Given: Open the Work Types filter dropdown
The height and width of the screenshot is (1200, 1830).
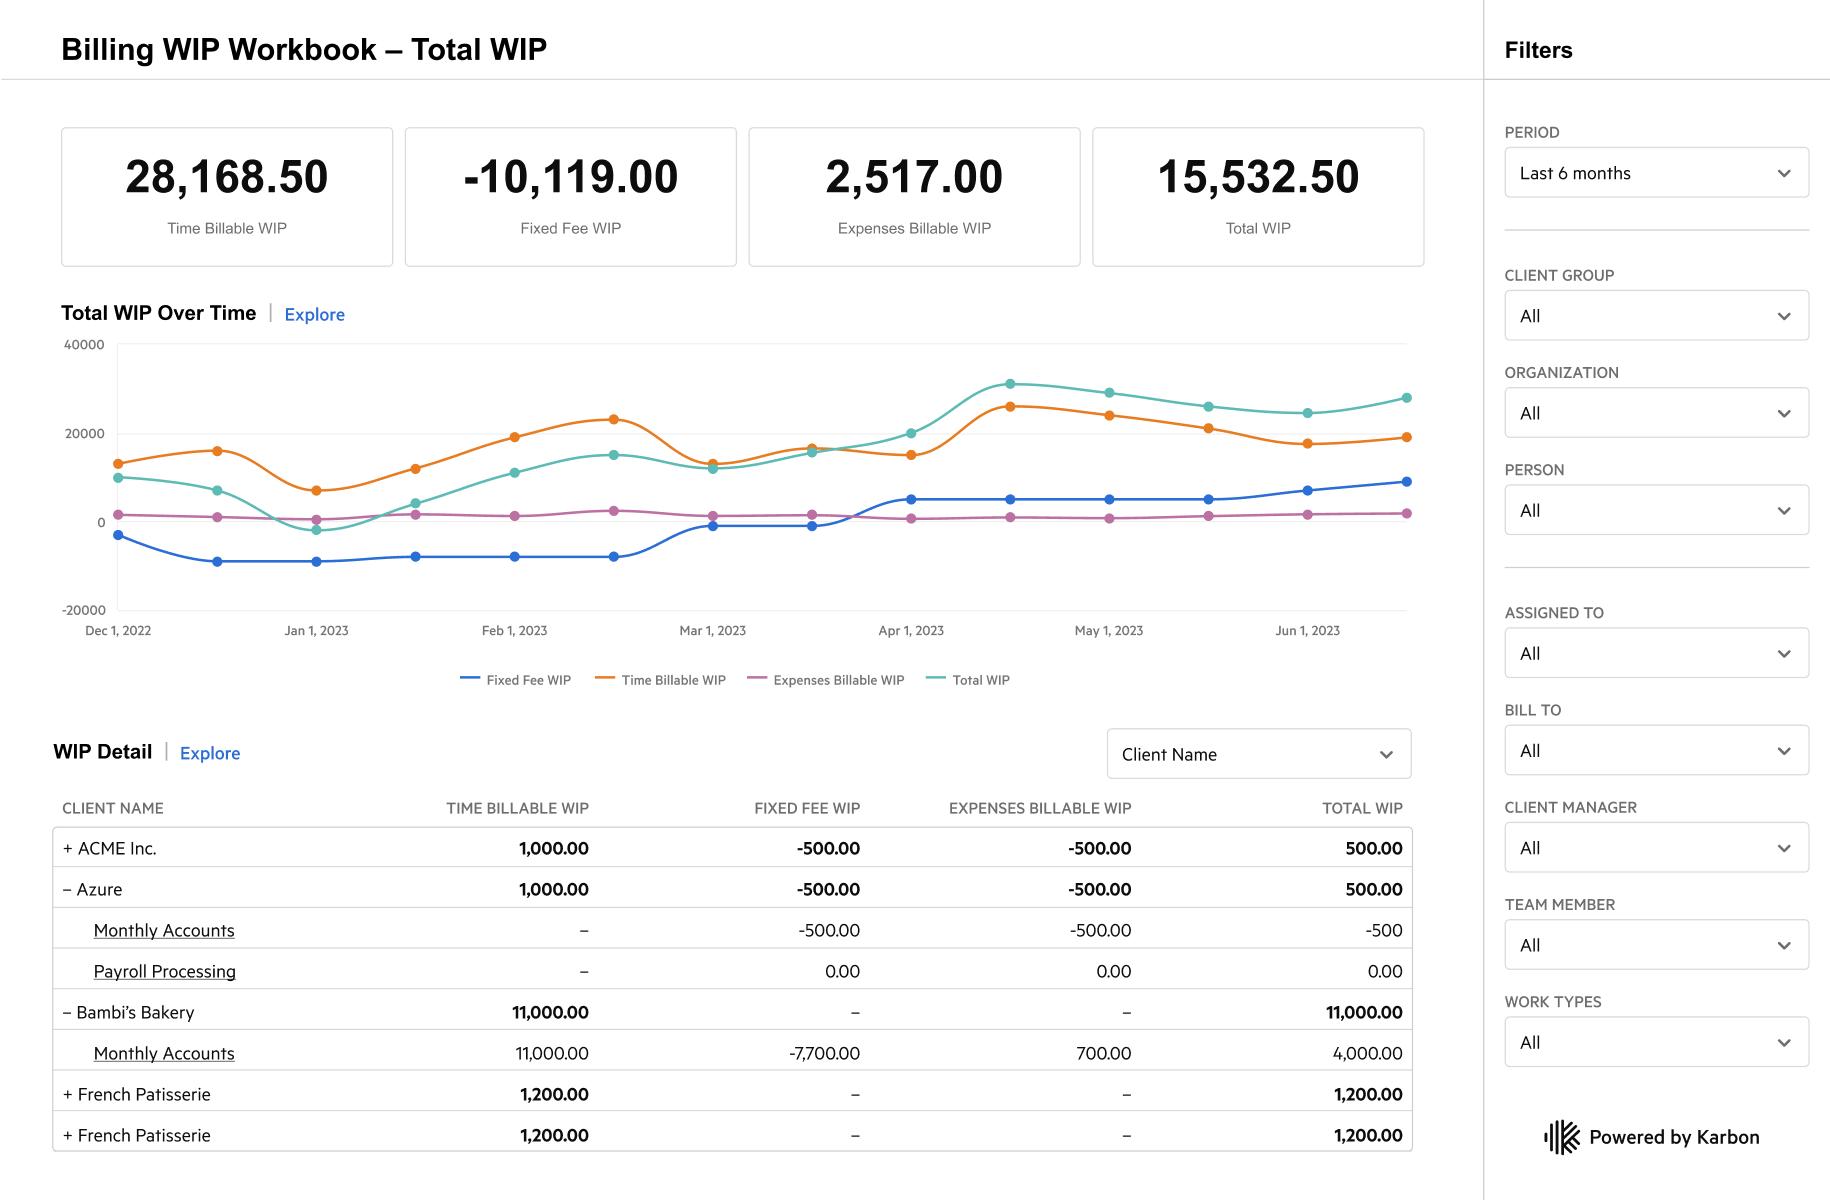Looking at the screenshot, I should click(x=1655, y=1041).
